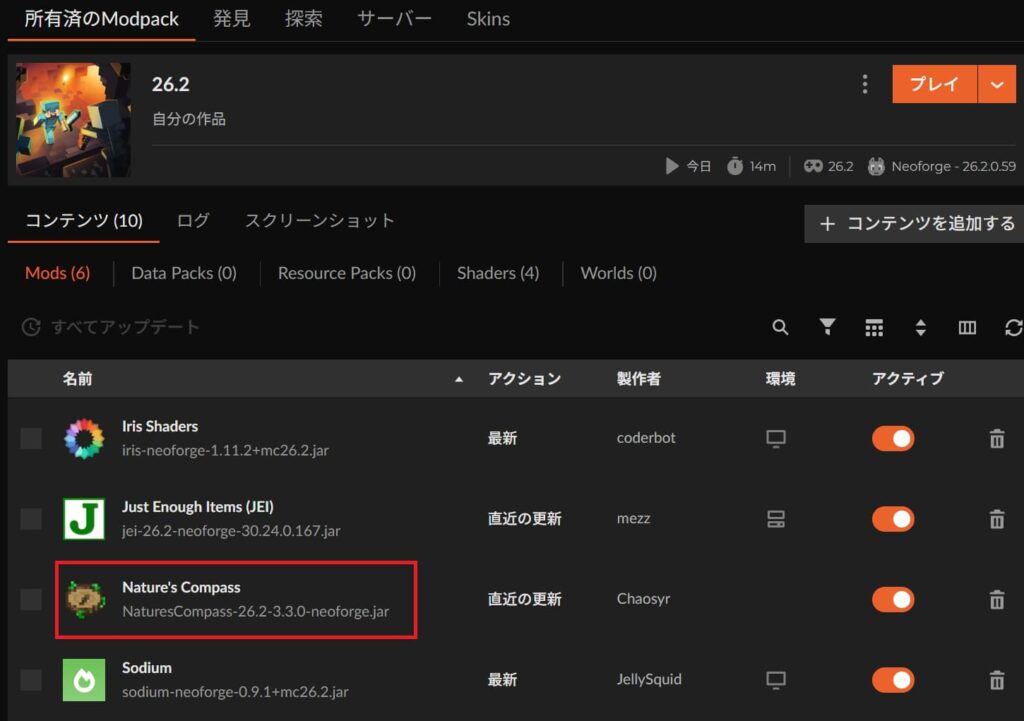Click the orange プレイ button
Image resolution: width=1024 pixels, height=721 pixels.
(935, 84)
